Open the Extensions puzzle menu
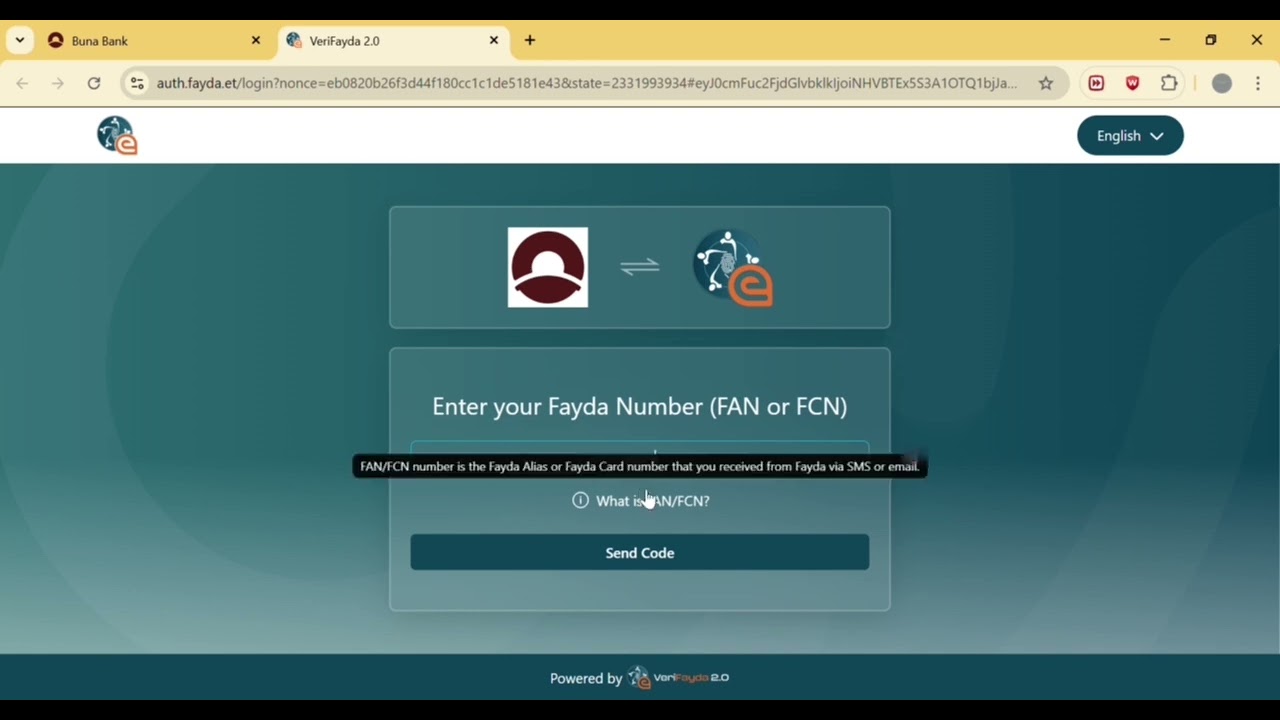Image resolution: width=1280 pixels, height=720 pixels. [x=1169, y=84]
